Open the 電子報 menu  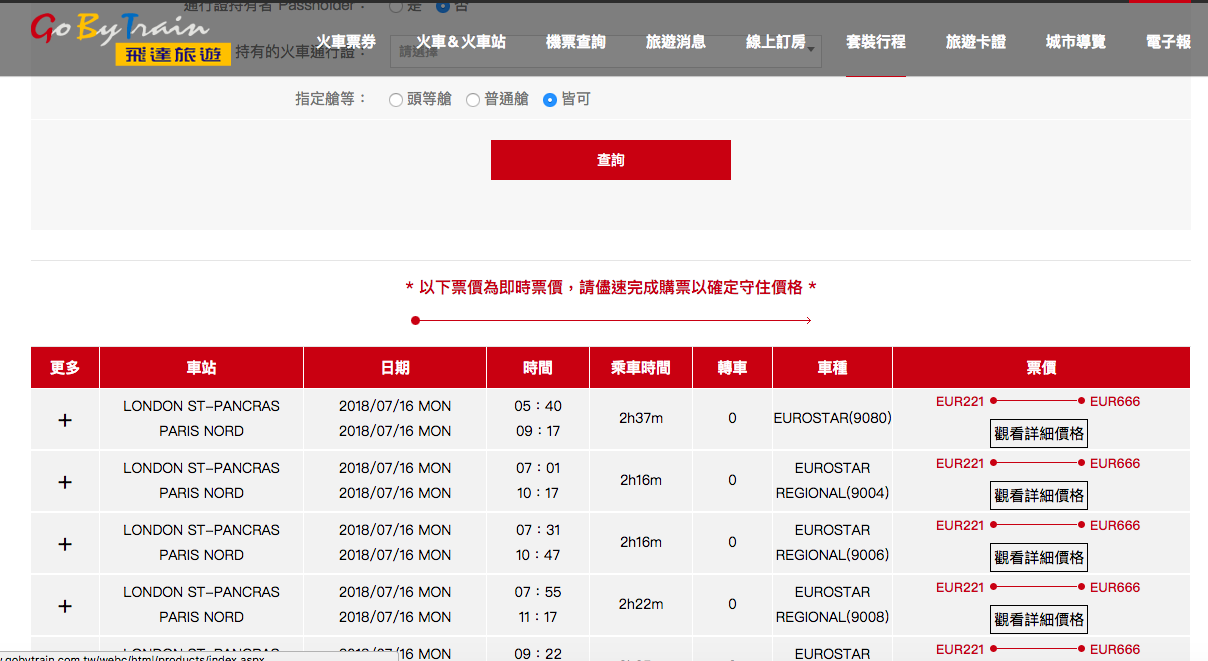tap(1169, 42)
